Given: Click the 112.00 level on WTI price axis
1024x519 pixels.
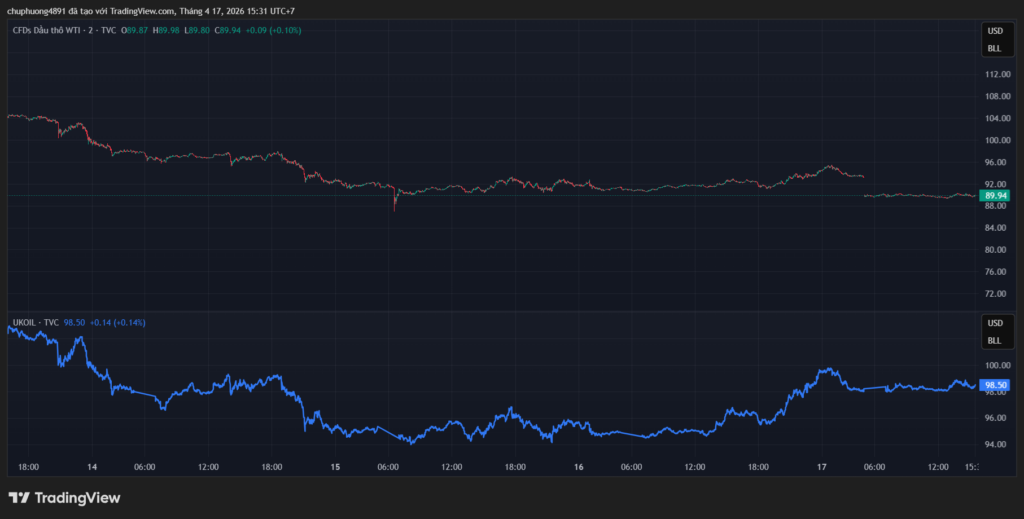Looking at the screenshot, I should [996, 75].
